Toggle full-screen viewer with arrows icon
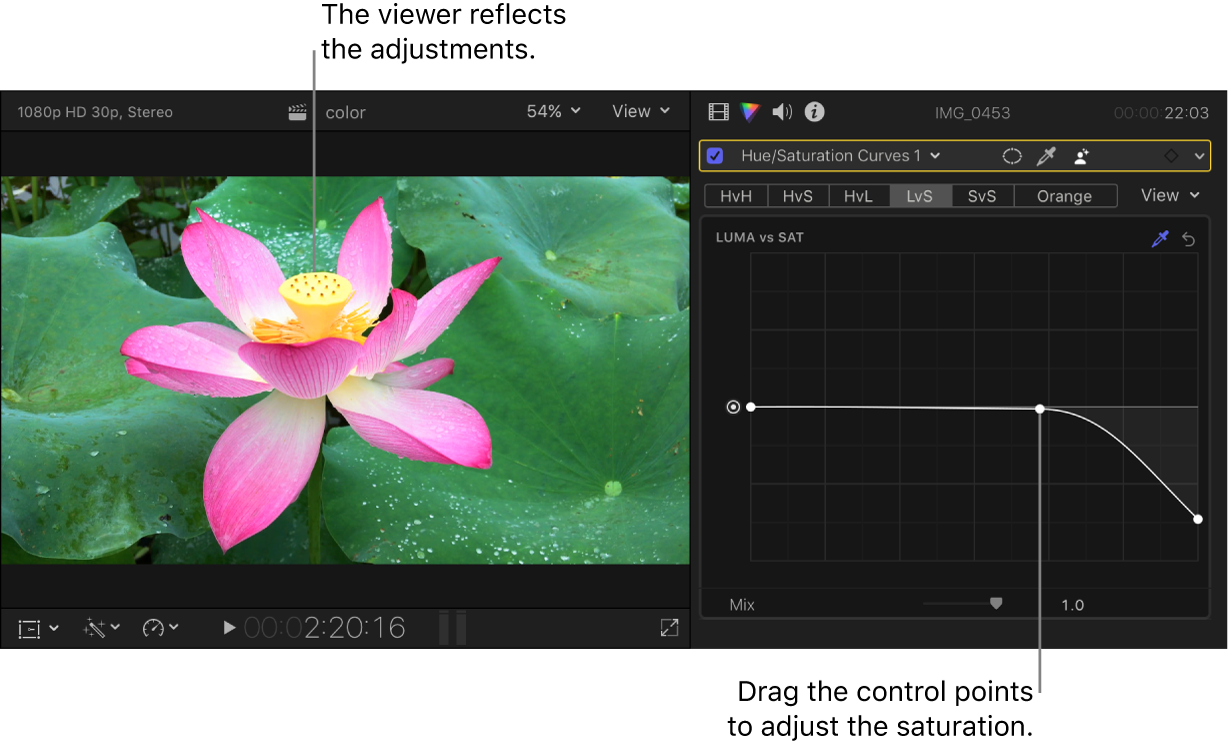This screenshot has height=746, width=1230. pyautogui.click(x=669, y=628)
